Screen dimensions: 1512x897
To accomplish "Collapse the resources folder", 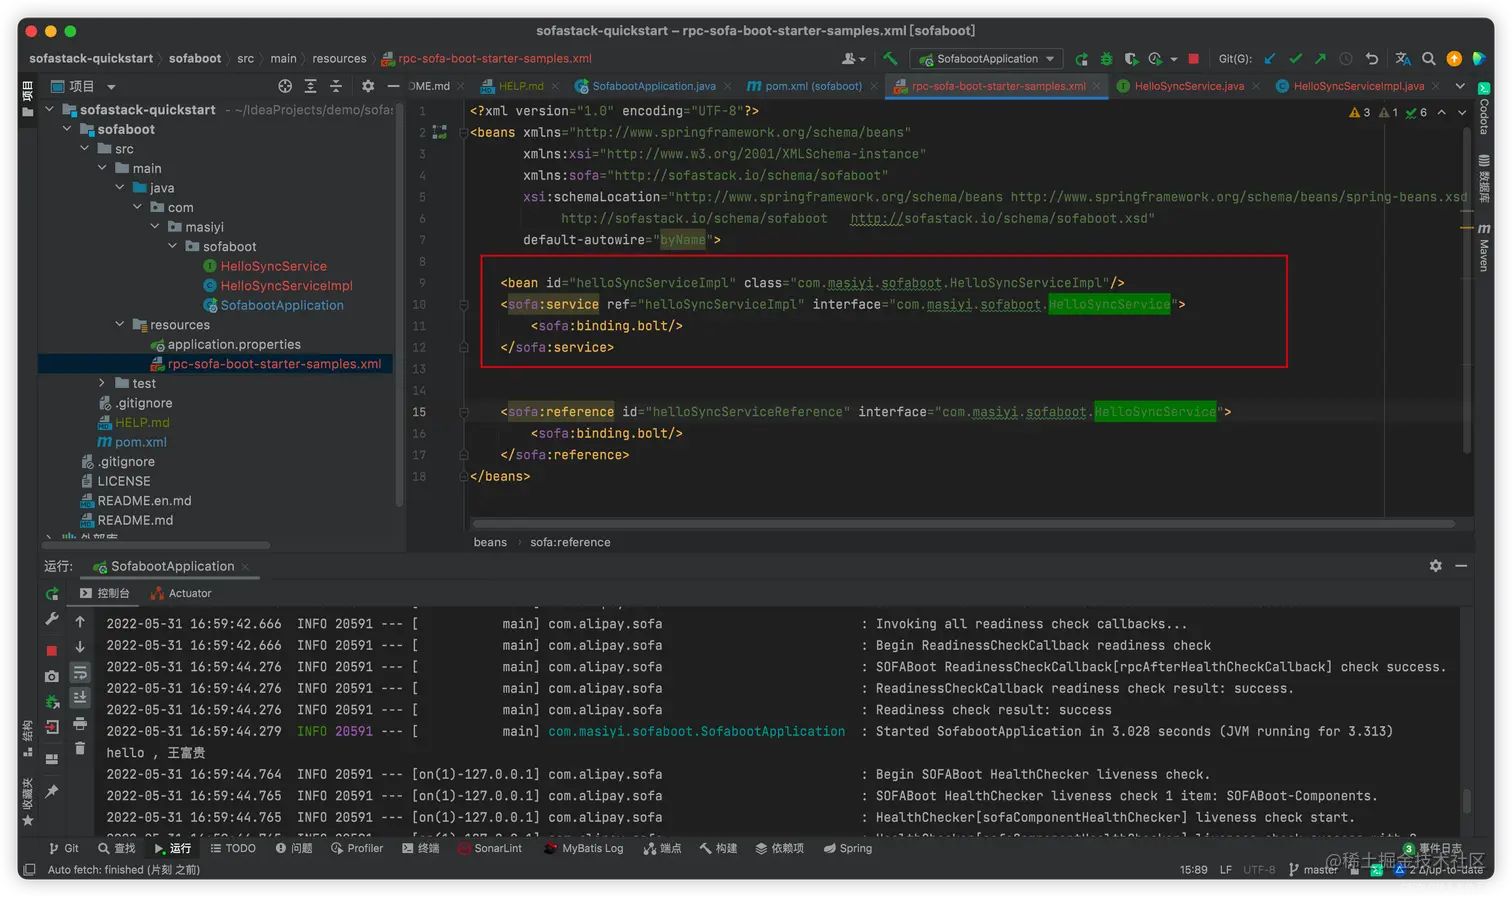I will pyautogui.click(x=120, y=324).
